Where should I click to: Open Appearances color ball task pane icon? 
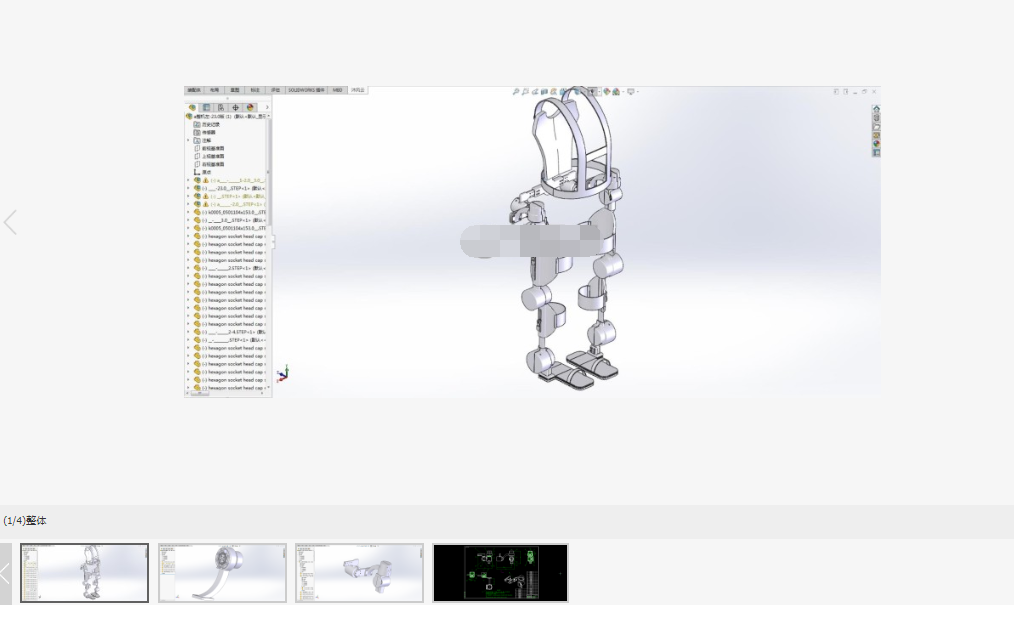click(876, 144)
